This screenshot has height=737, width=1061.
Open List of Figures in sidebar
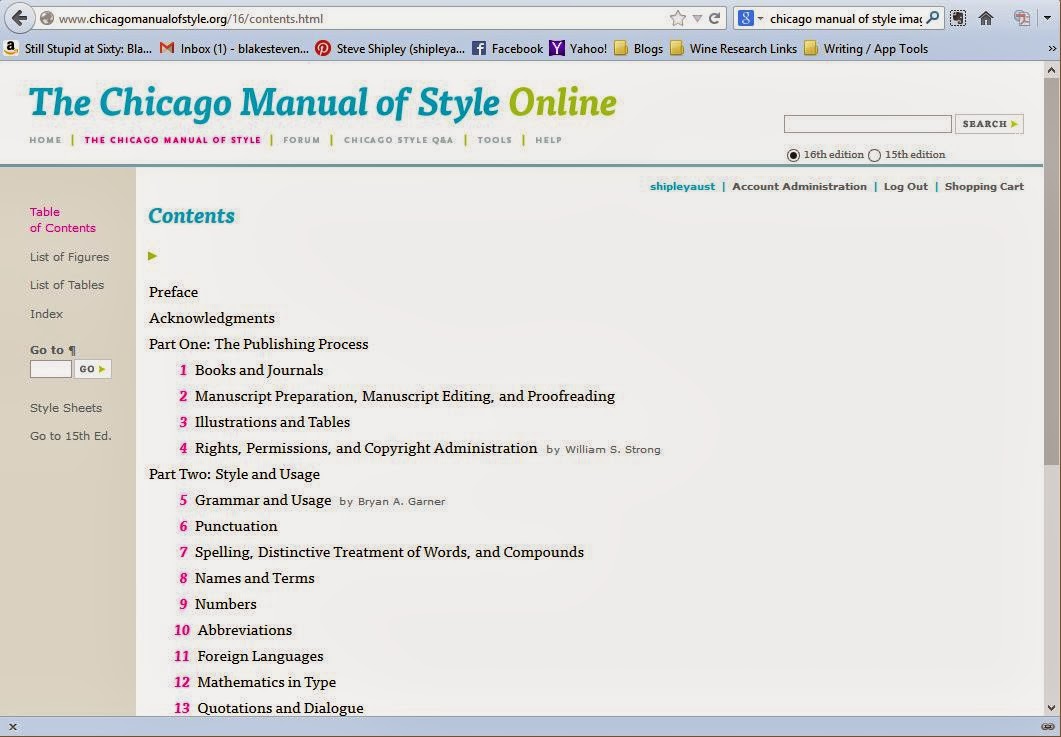(69, 257)
